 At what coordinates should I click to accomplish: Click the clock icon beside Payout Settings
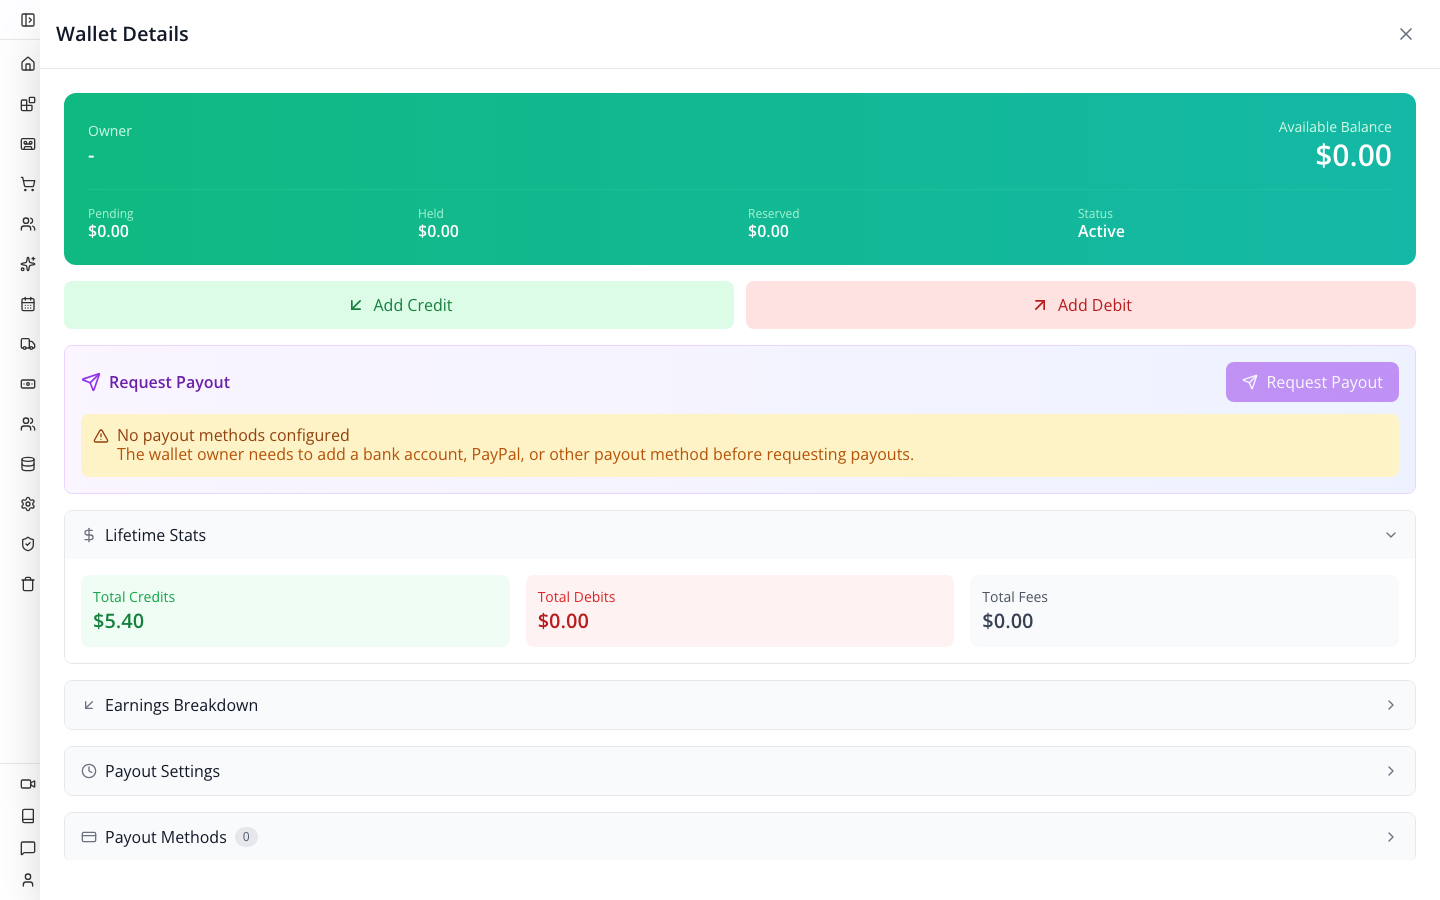click(x=89, y=771)
